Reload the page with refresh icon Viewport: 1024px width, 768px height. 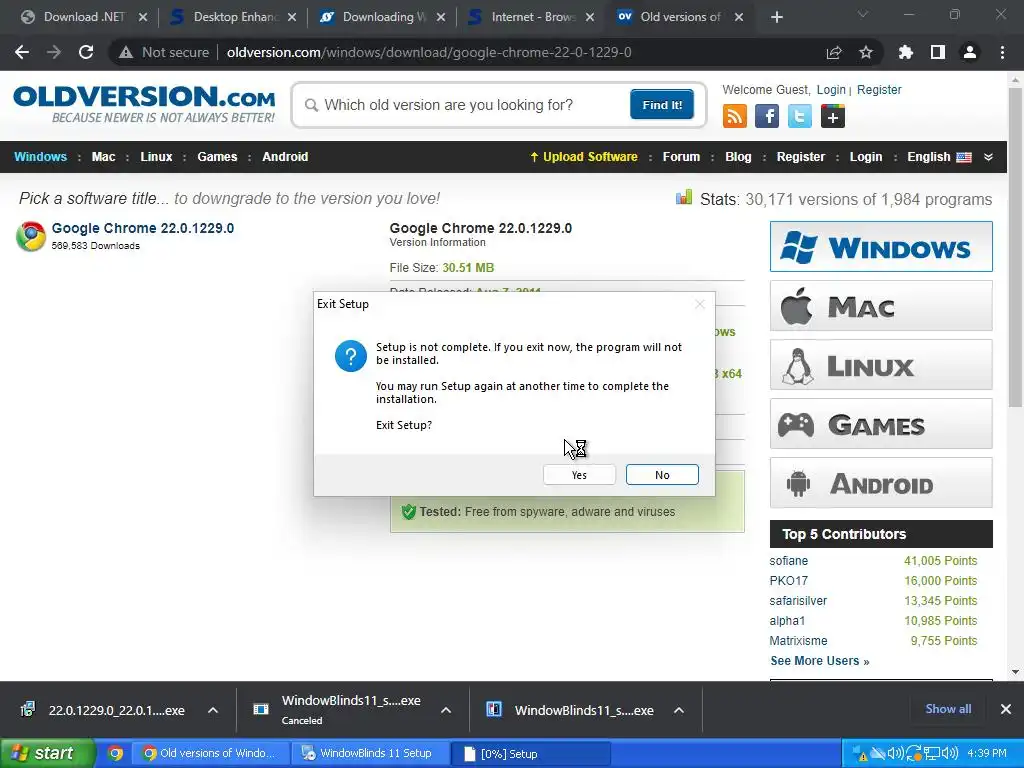point(86,52)
